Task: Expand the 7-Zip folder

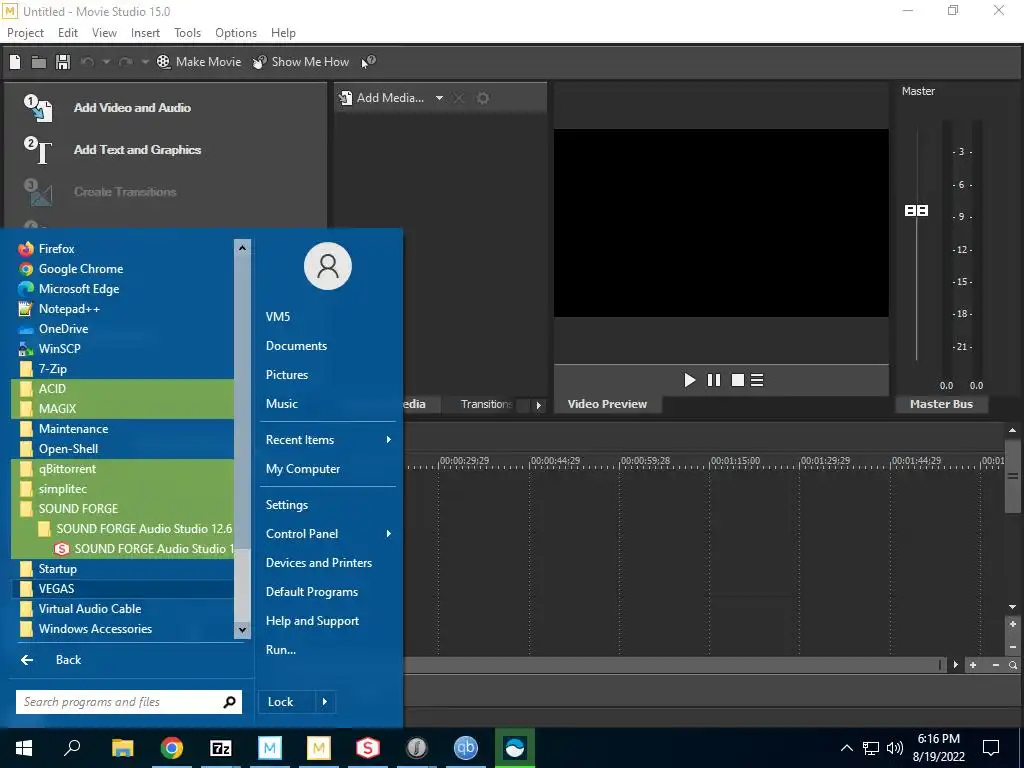Action: click(123, 369)
